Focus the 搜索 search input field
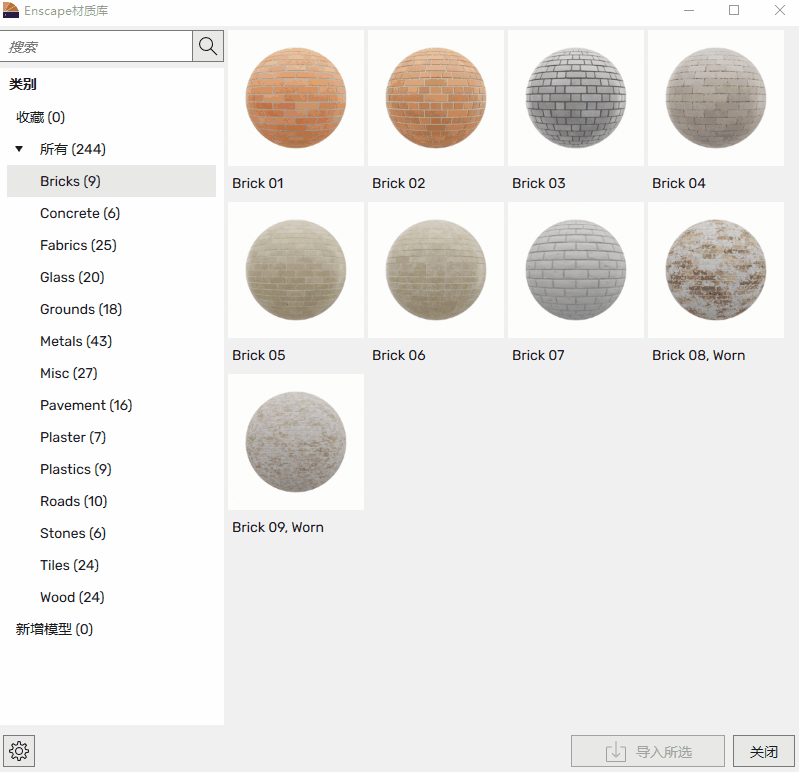The width and height of the screenshot is (799, 772). point(96,46)
